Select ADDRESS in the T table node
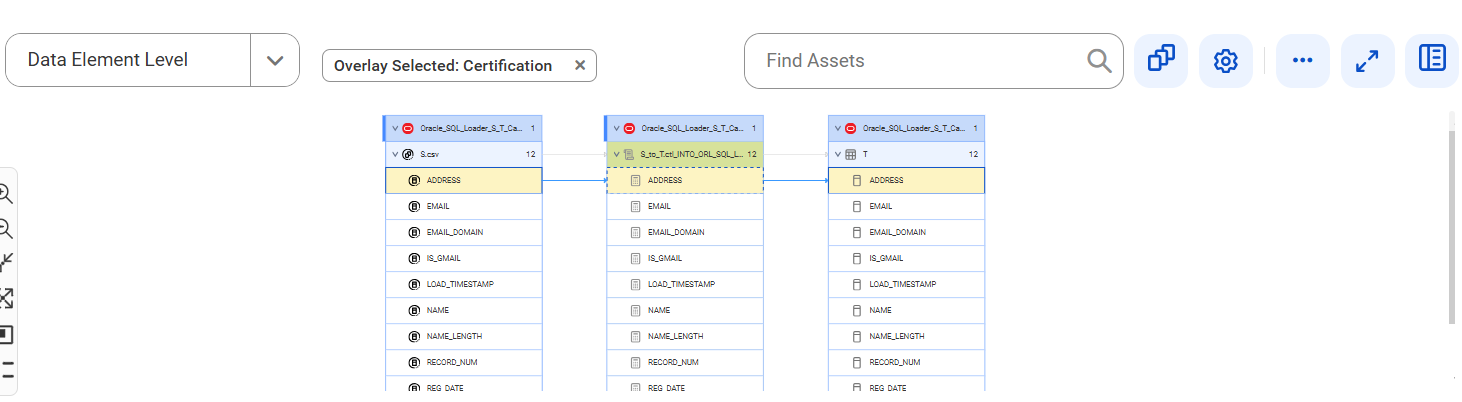1462x402 pixels. (907, 180)
